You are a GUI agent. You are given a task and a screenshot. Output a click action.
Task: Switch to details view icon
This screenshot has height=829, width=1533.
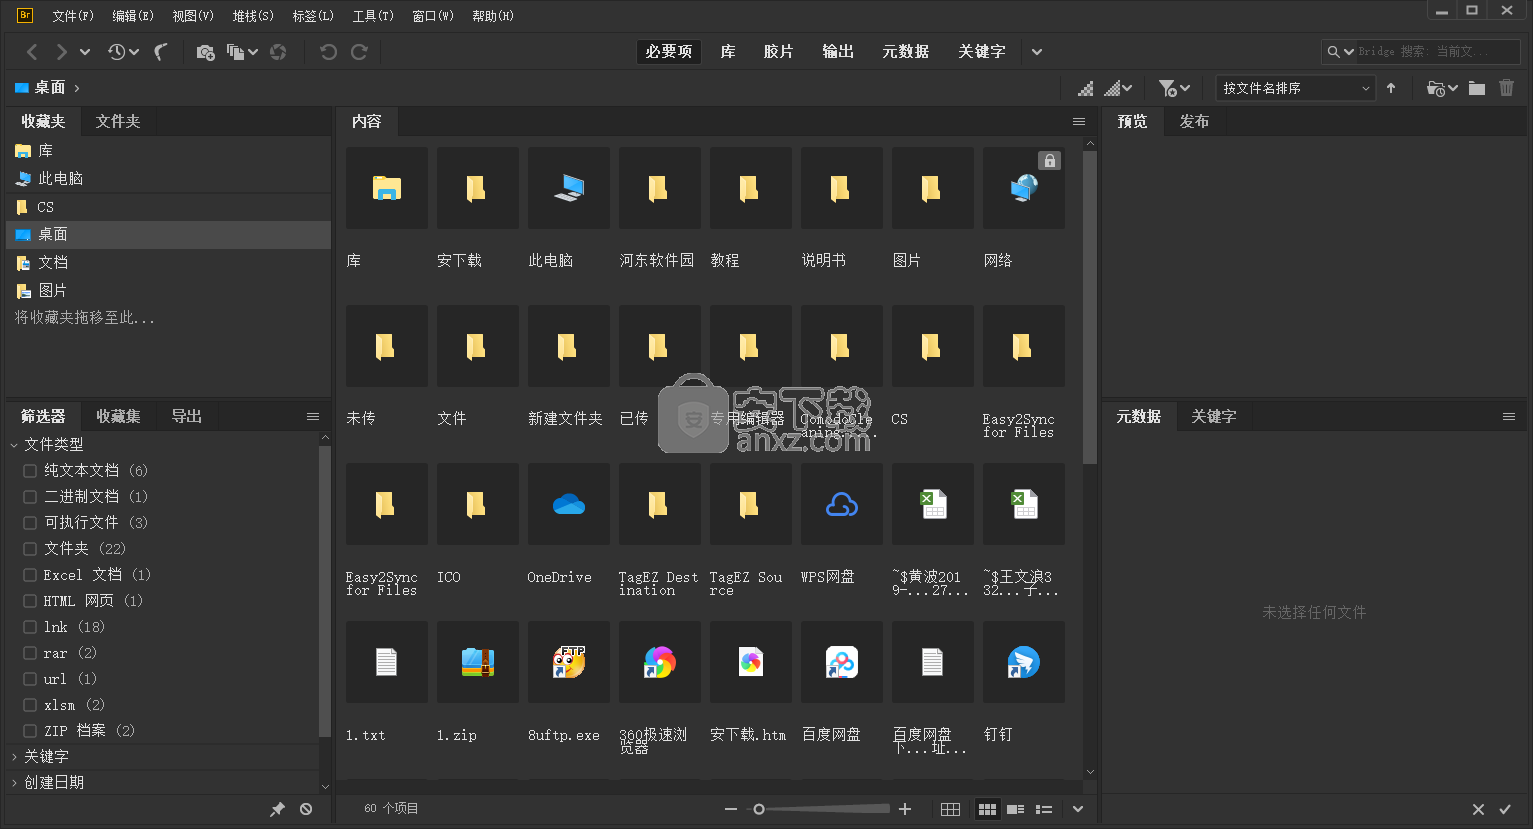click(1015, 809)
